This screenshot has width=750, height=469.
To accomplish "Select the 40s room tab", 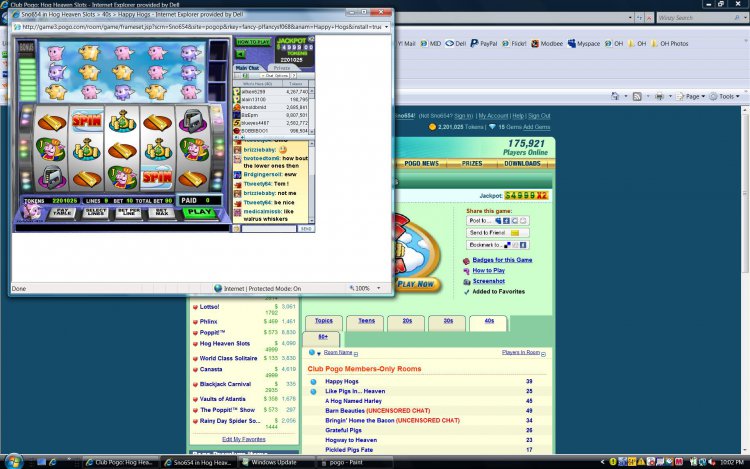I will point(489,322).
